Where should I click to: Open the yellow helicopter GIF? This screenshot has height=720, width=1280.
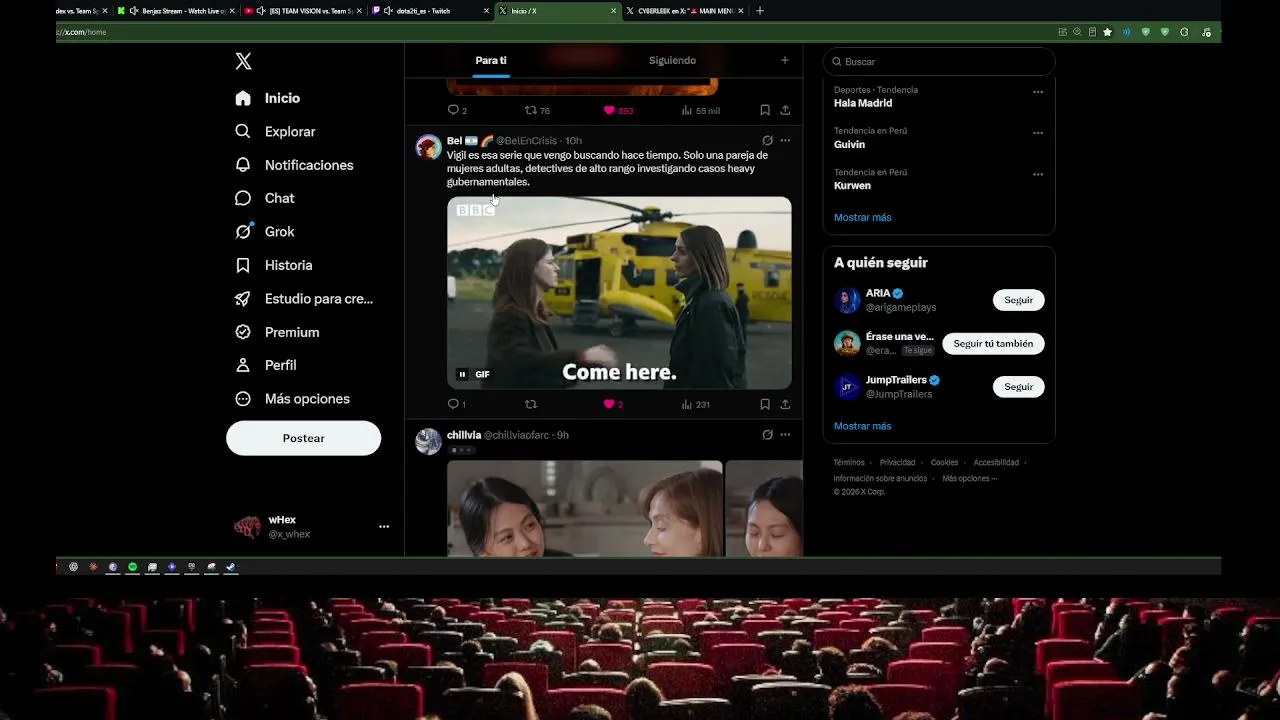[x=619, y=292]
